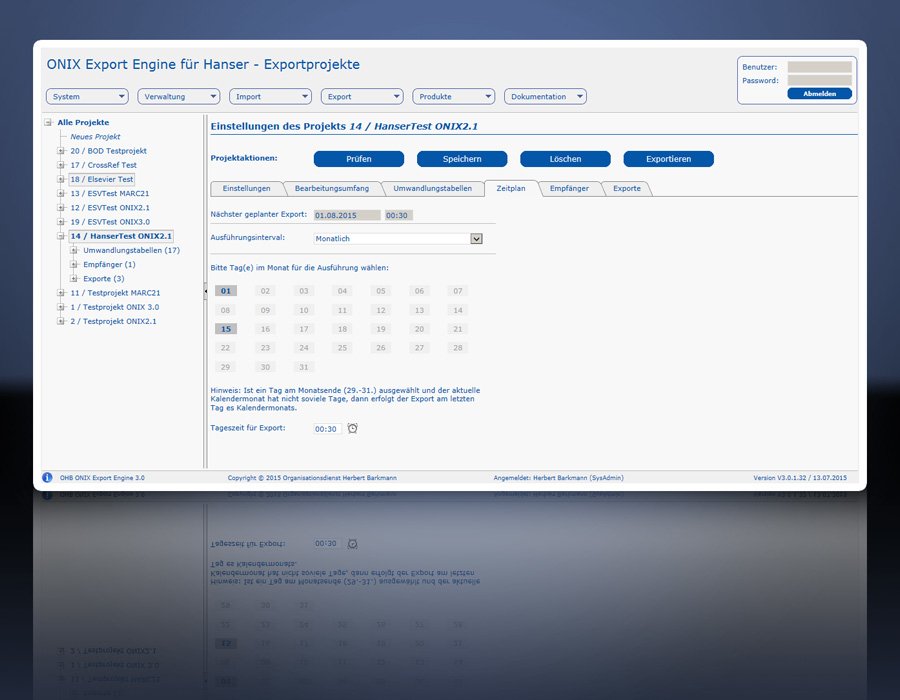This screenshot has width=900, height=700.
Task: Click the Angemeldet: Herbert Barkmann status text
Action: point(558,477)
